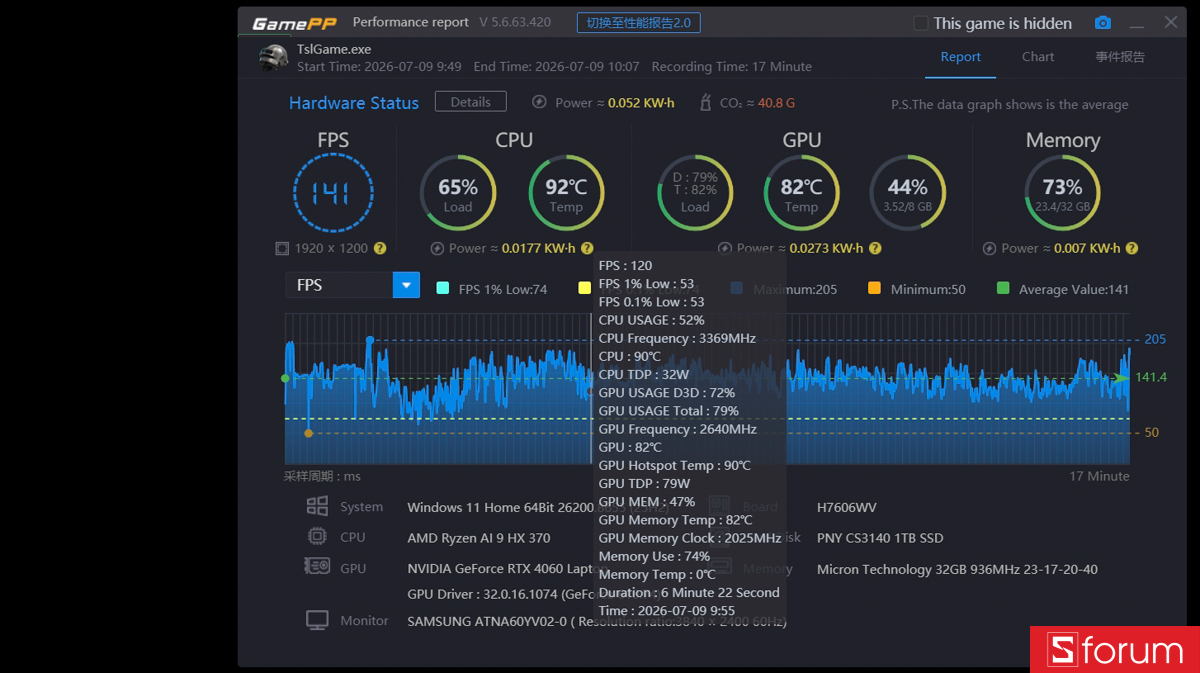The width and height of the screenshot is (1200, 673).
Task: Click the power icon beside 0.052 KW·h
Action: [x=539, y=102]
